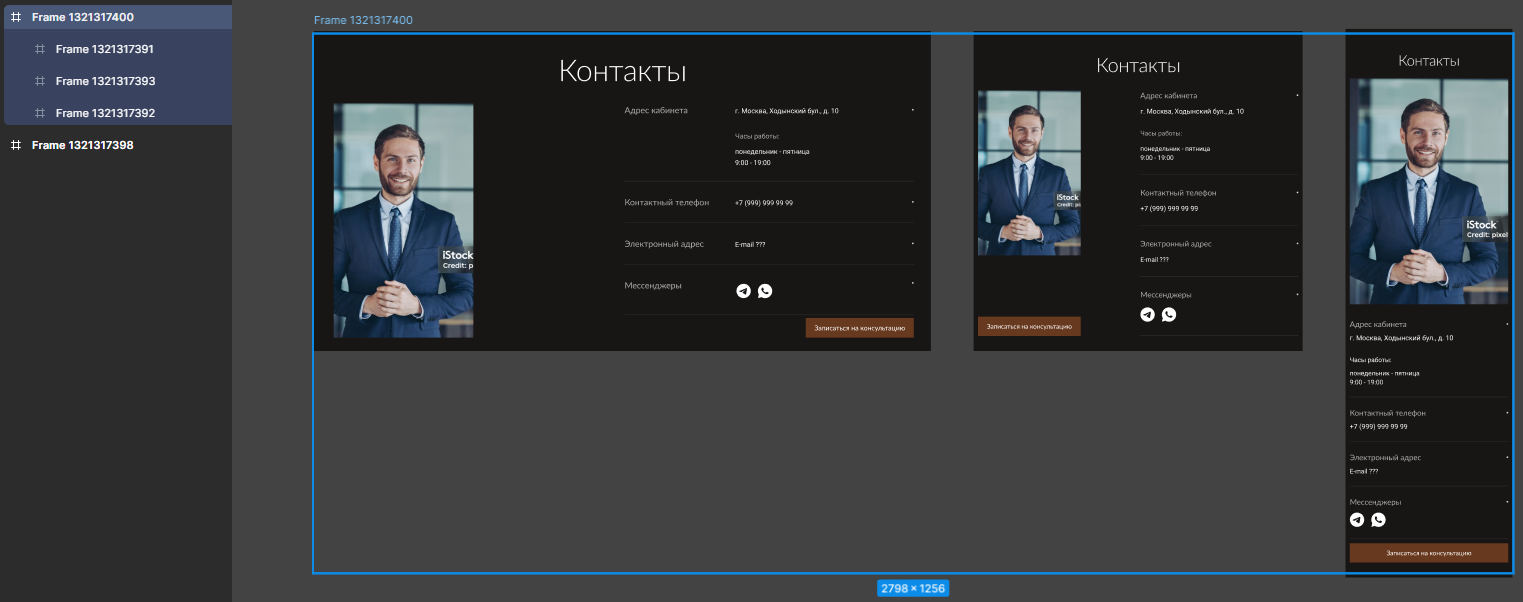Image resolution: width=1523 pixels, height=602 pixels.
Task: Click WhatsApp icon in the narrow mobile layout
Action: click(x=1379, y=520)
